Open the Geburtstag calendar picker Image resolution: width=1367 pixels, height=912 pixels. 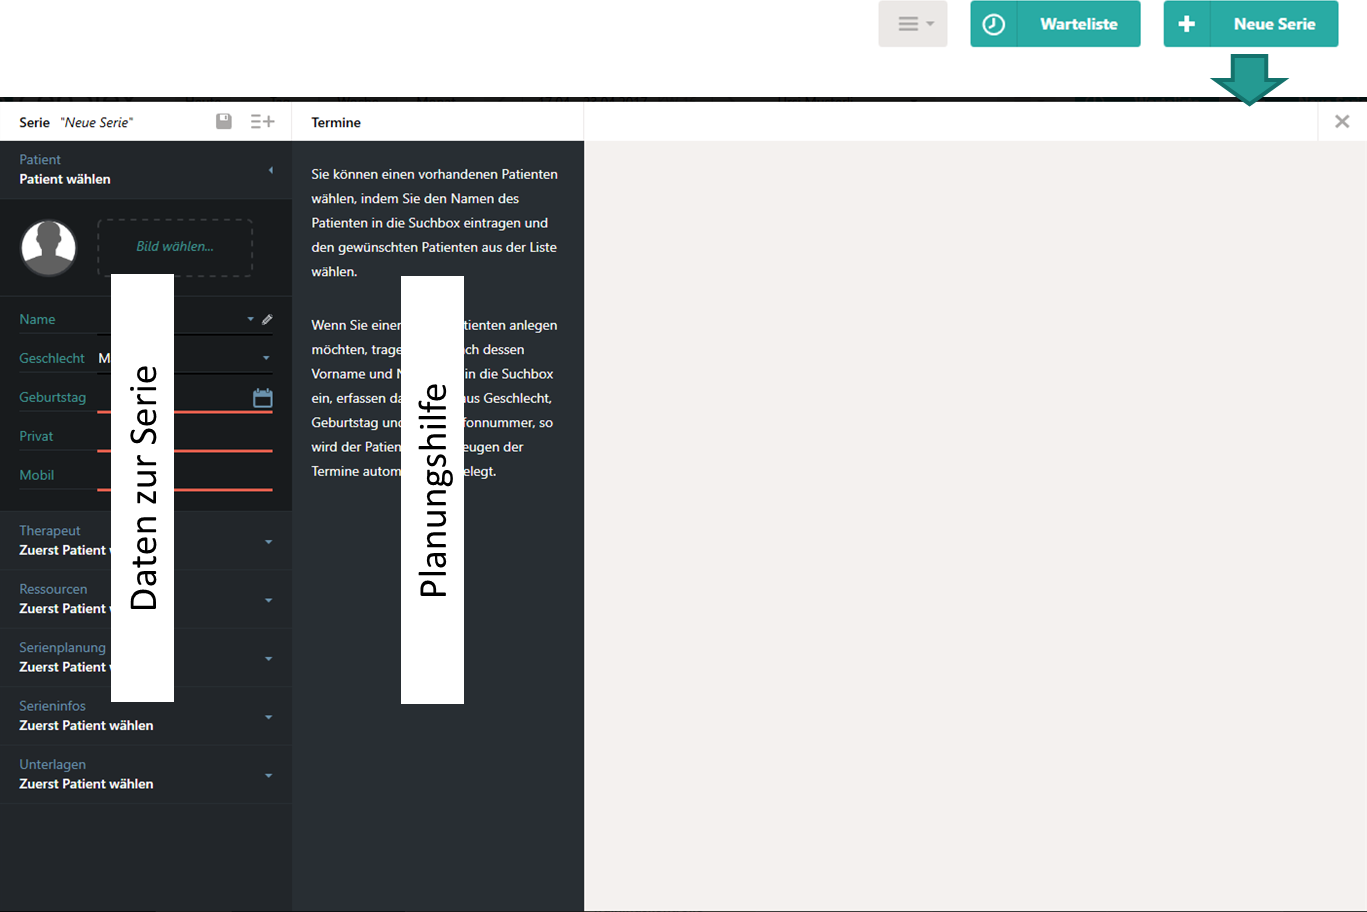[262, 398]
